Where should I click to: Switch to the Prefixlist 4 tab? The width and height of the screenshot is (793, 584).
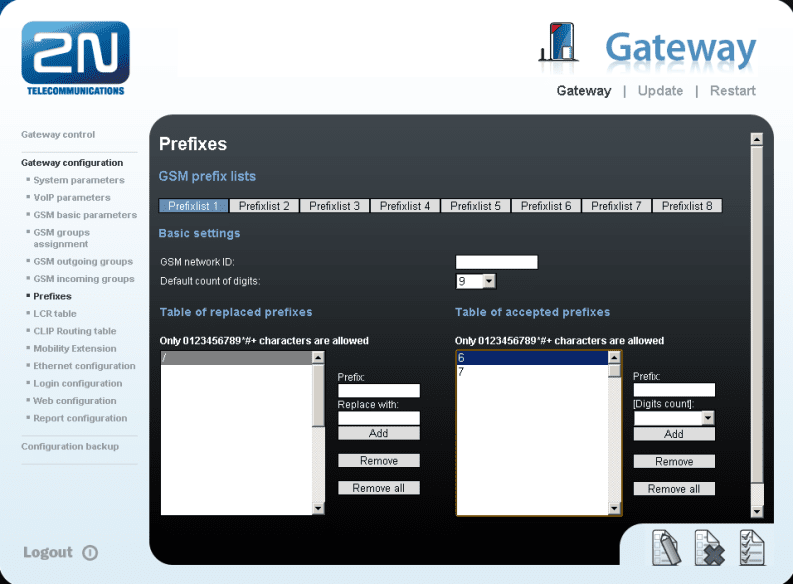[x=405, y=206]
